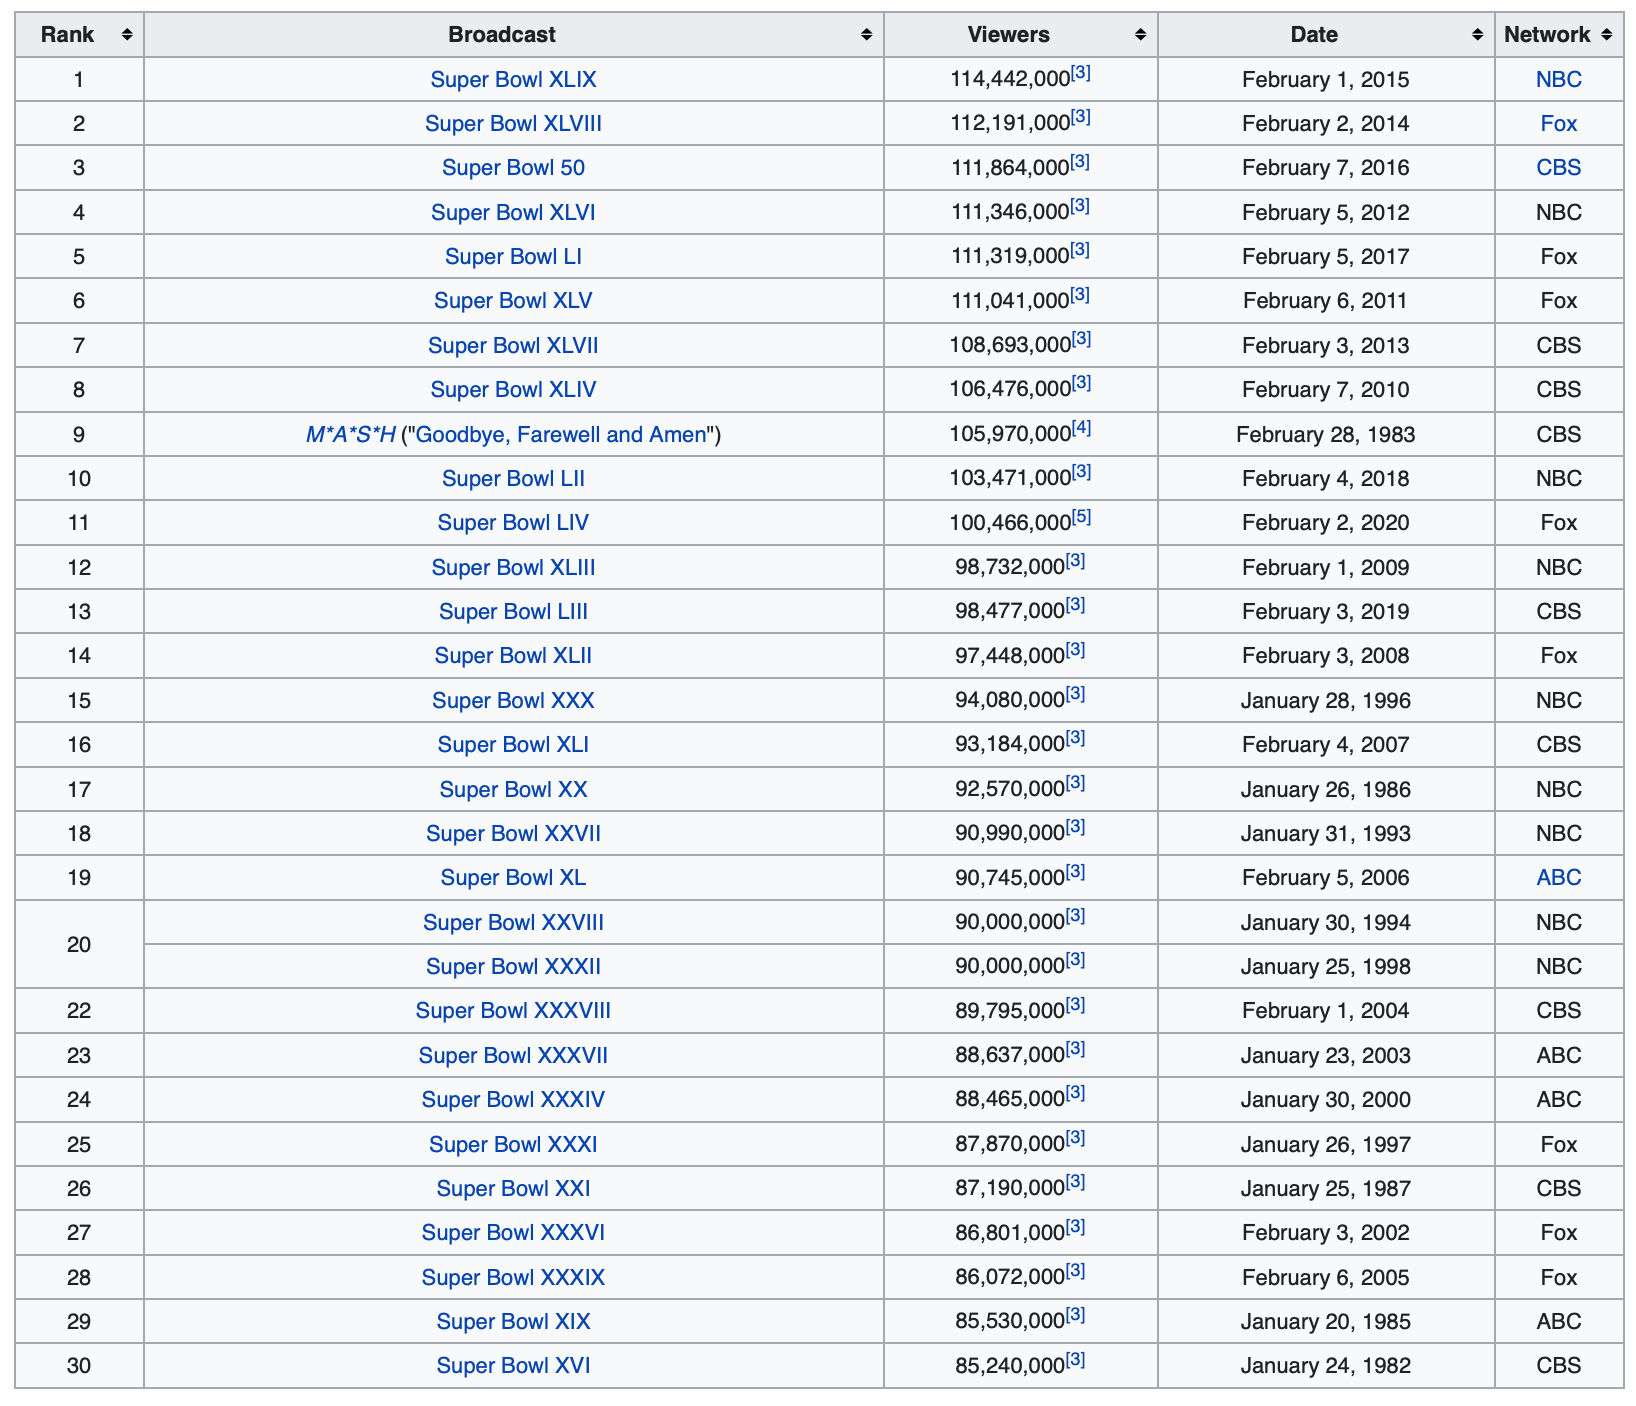The width and height of the screenshot is (1636, 1406).
Task: Open Super Bowl XXXVIII link
Action: [513, 1011]
